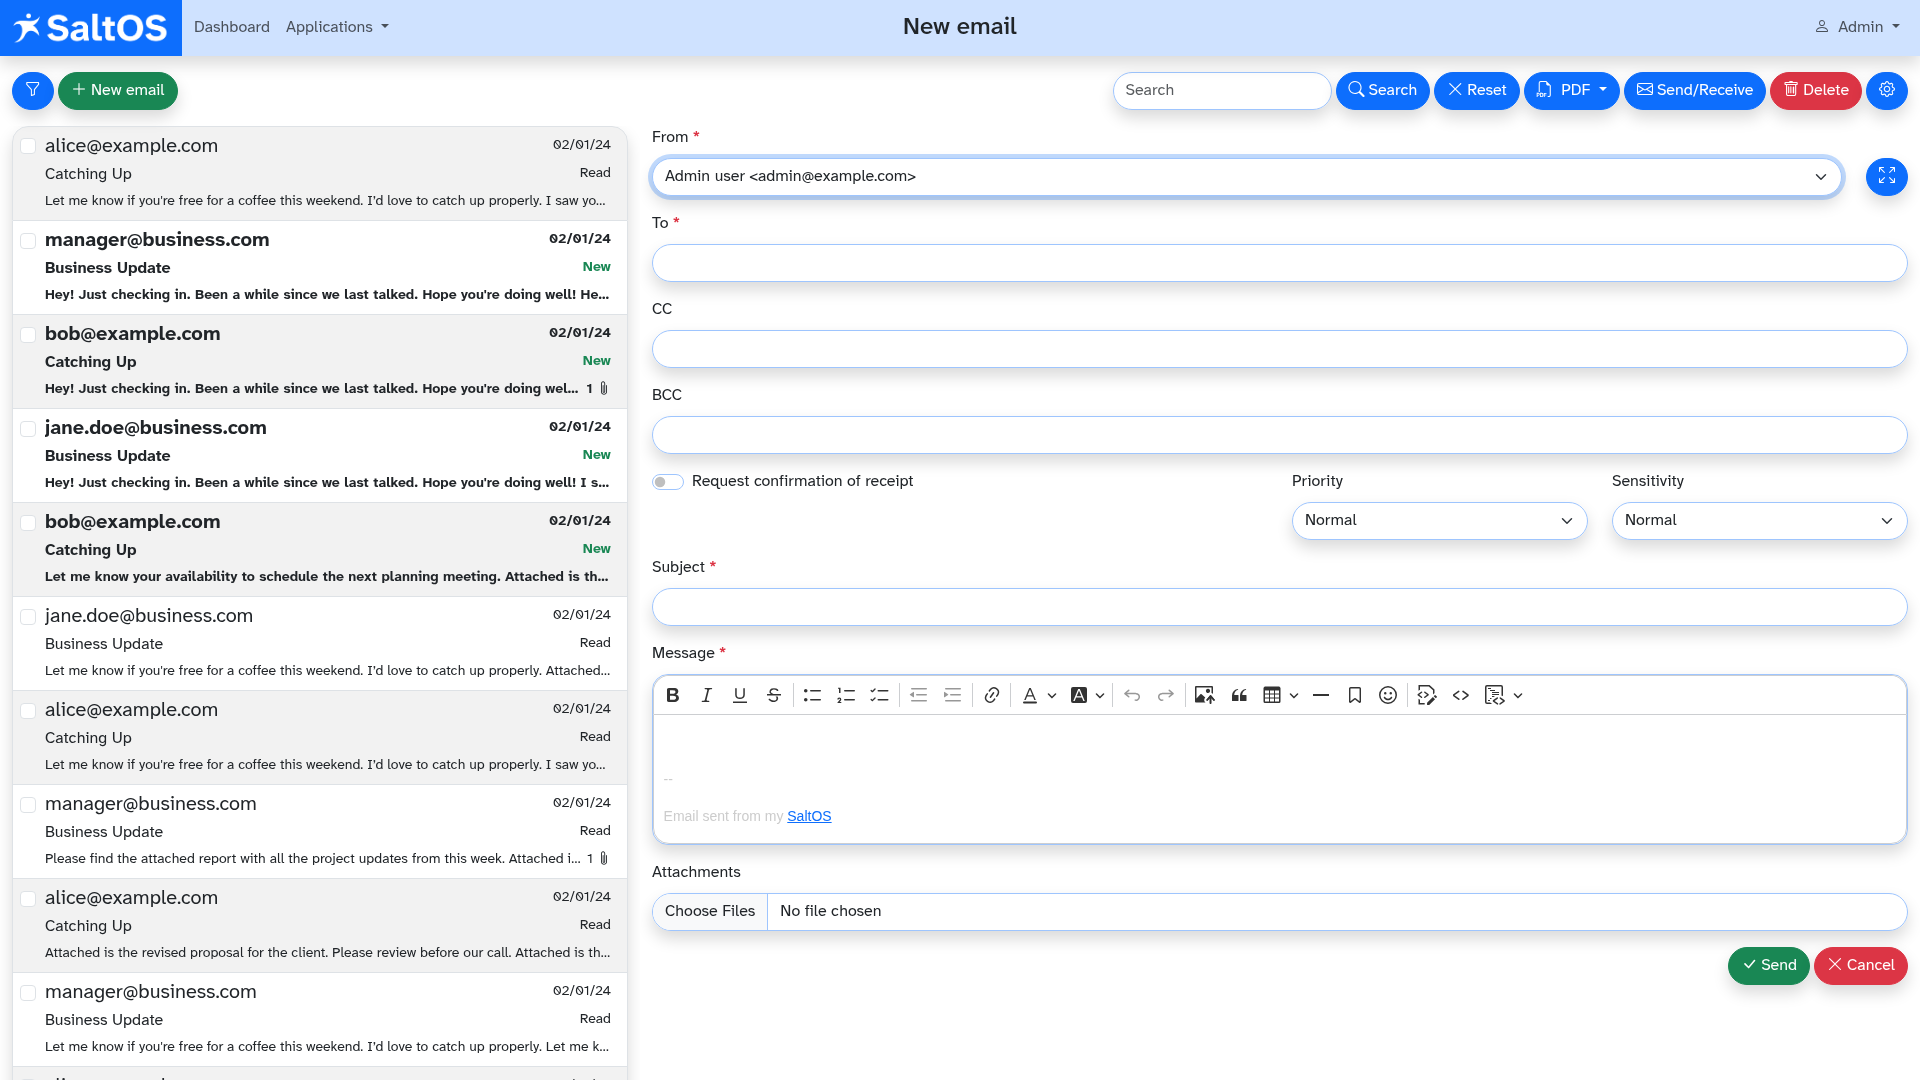Select the jane.doe@business.com New email checkbox
The image size is (1920, 1080).
click(x=28, y=428)
